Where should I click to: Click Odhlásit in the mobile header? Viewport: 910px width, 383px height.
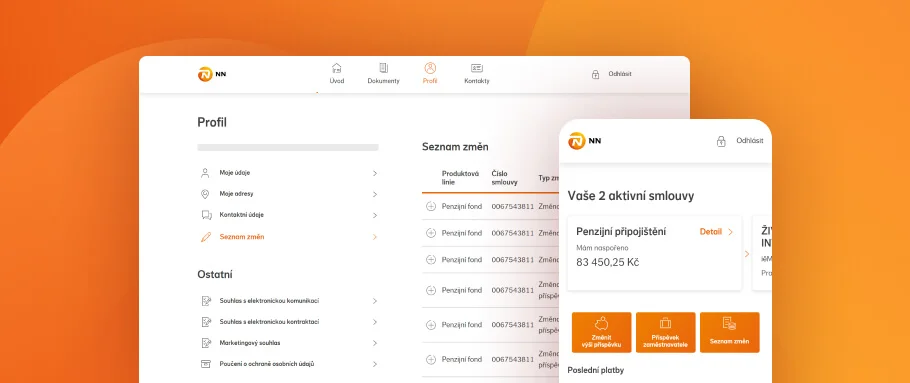click(x=750, y=140)
